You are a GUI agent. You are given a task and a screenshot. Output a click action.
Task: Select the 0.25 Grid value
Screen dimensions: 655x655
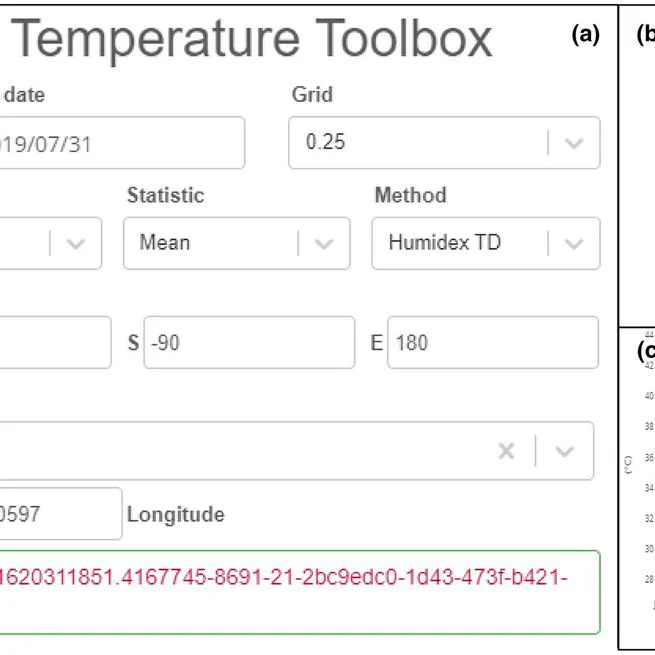tap(326, 143)
